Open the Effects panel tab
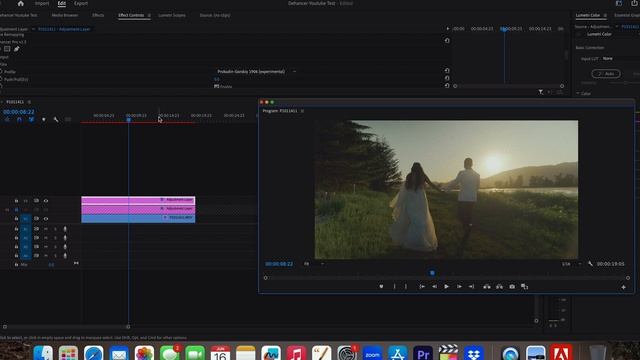The image size is (640, 360). (x=98, y=15)
